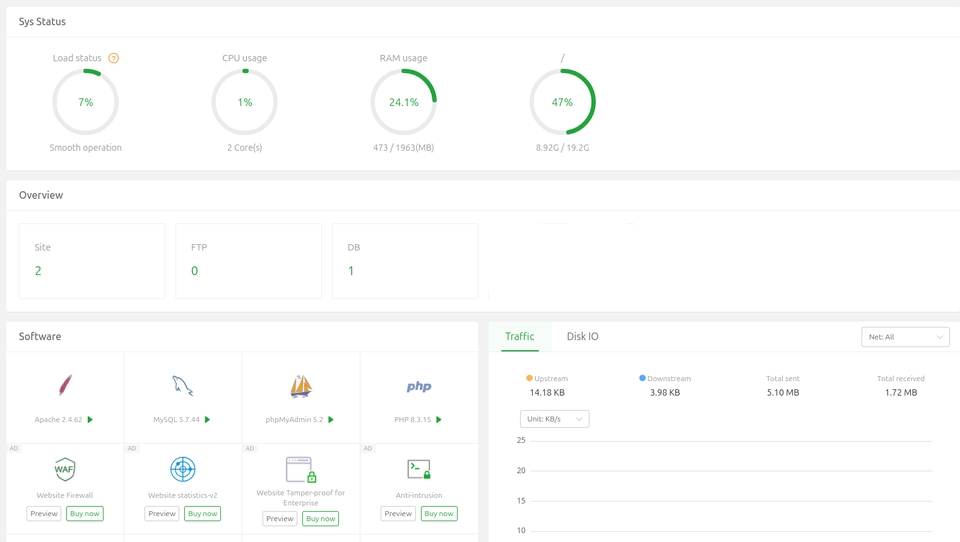Click the Website Firewall WAF shield icon
This screenshot has height=542, width=960.
[x=64, y=470]
